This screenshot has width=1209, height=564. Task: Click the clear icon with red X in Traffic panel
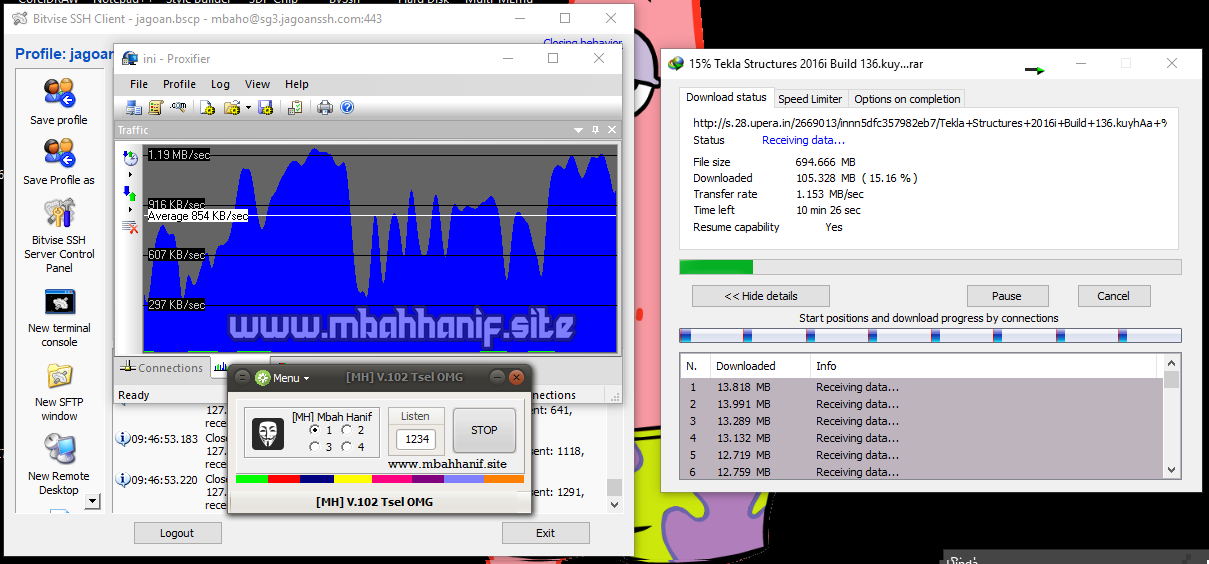pyautogui.click(x=130, y=227)
